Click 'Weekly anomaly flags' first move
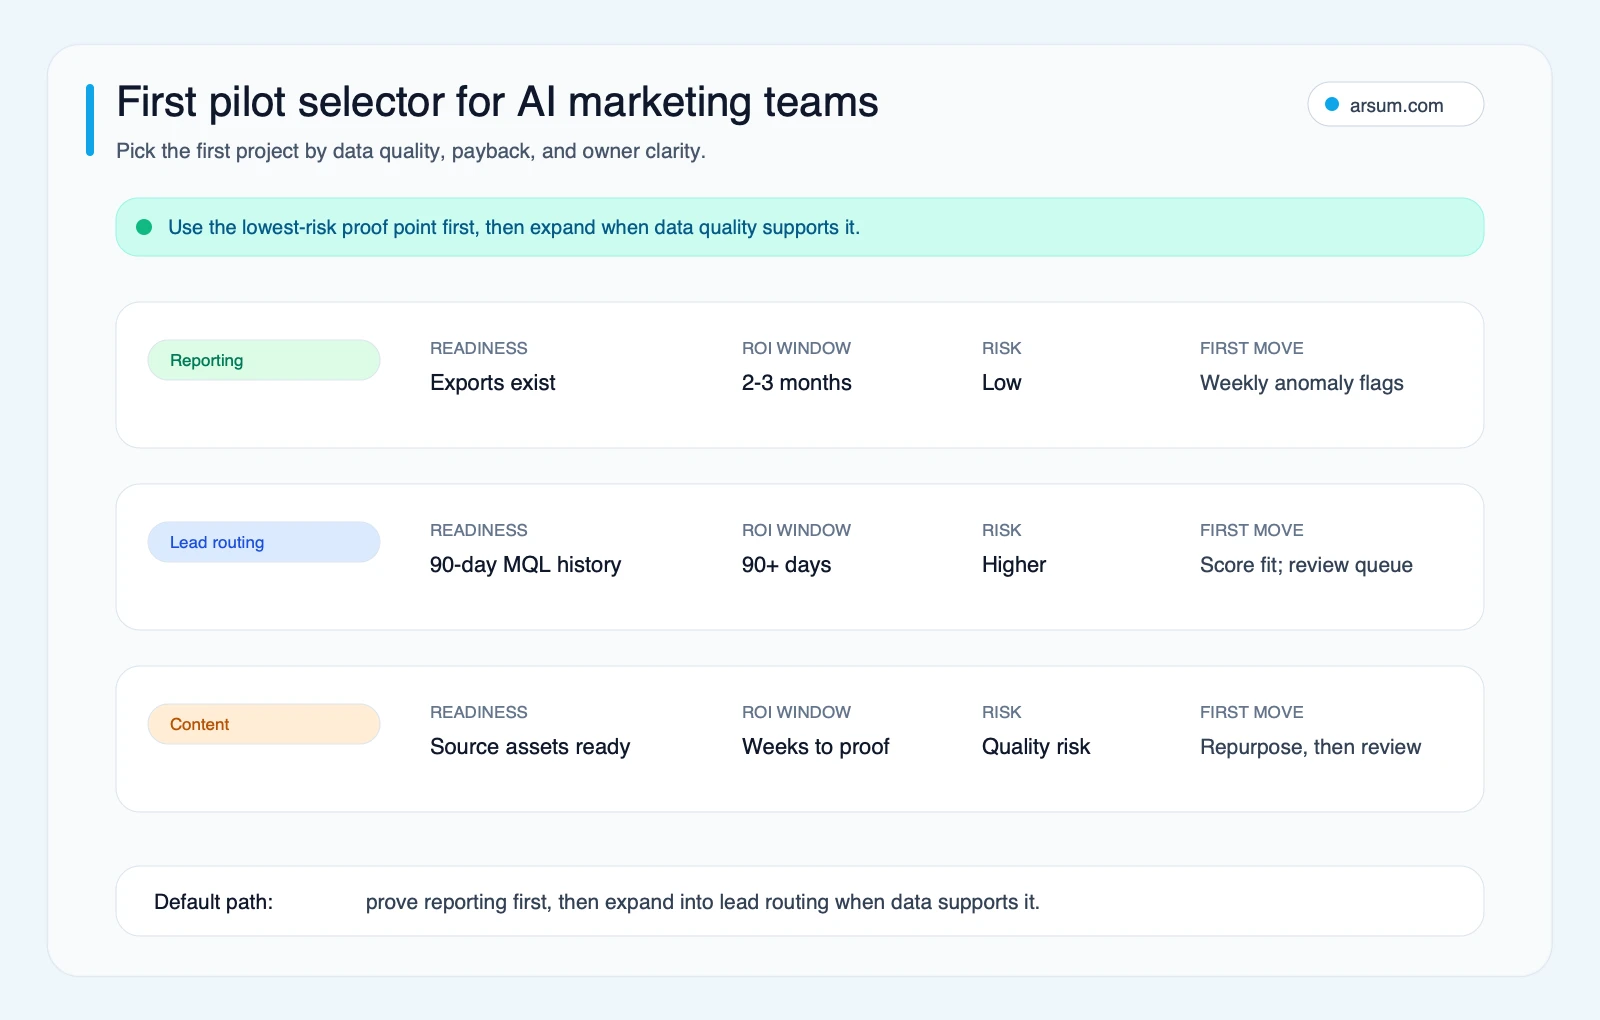The image size is (1600, 1020). click(1302, 383)
